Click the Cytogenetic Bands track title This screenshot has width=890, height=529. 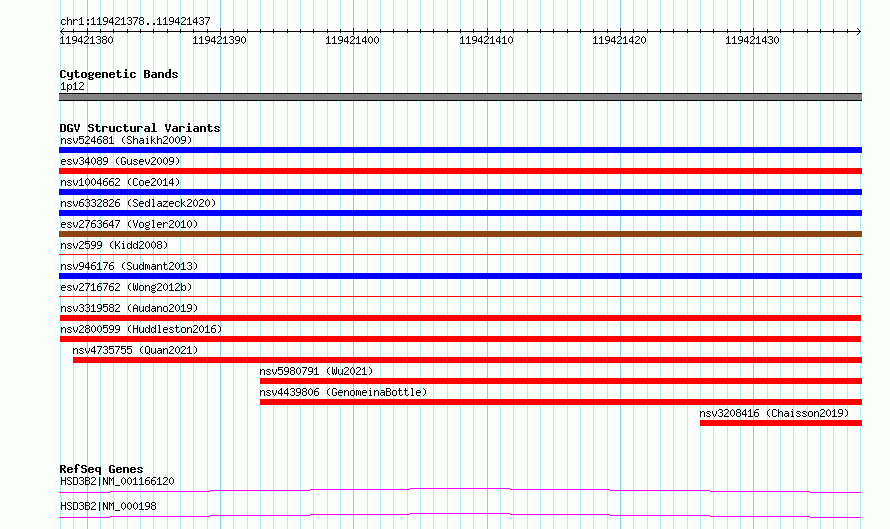(119, 74)
